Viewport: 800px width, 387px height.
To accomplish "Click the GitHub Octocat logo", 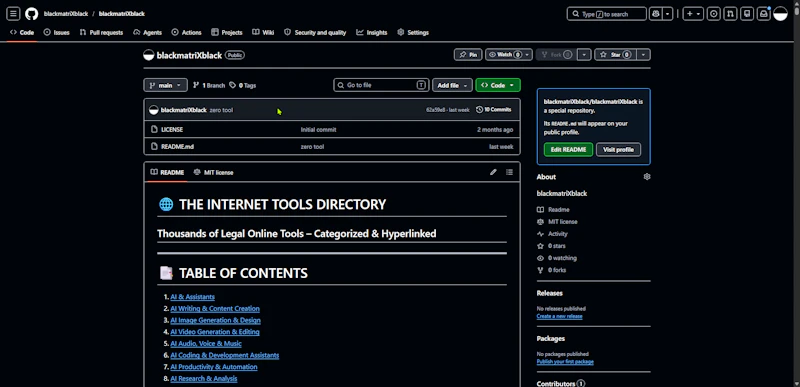I will pos(32,14).
